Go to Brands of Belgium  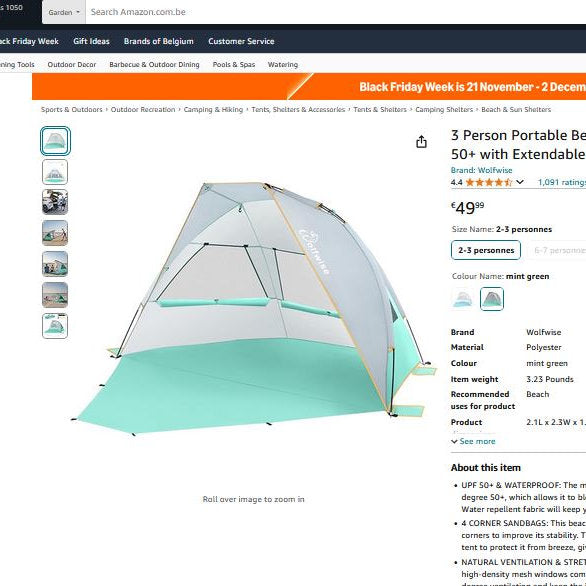click(159, 41)
